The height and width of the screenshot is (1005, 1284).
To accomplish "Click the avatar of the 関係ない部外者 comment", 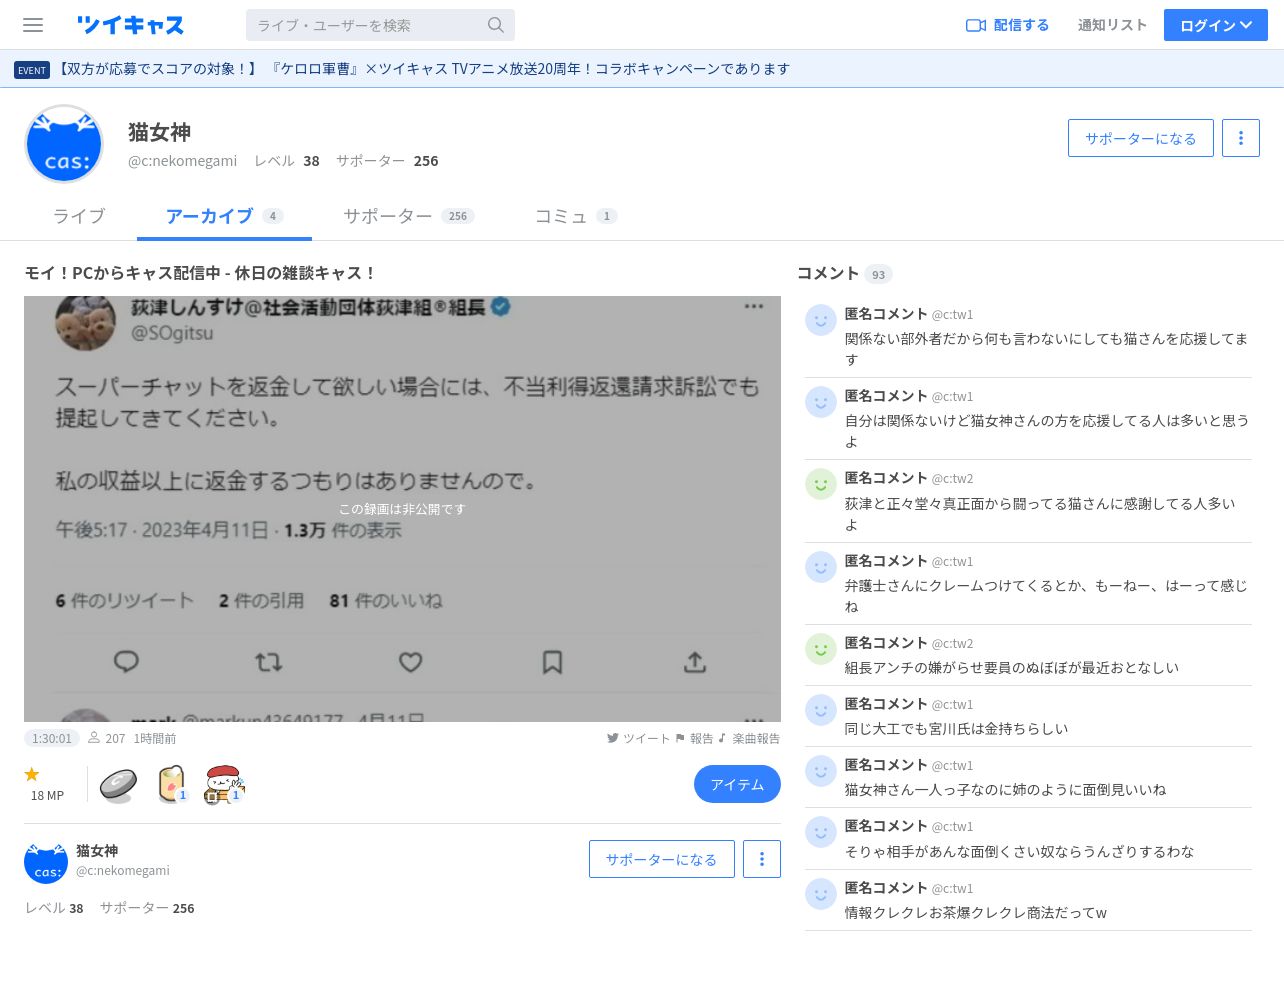I will click(x=821, y=320).
